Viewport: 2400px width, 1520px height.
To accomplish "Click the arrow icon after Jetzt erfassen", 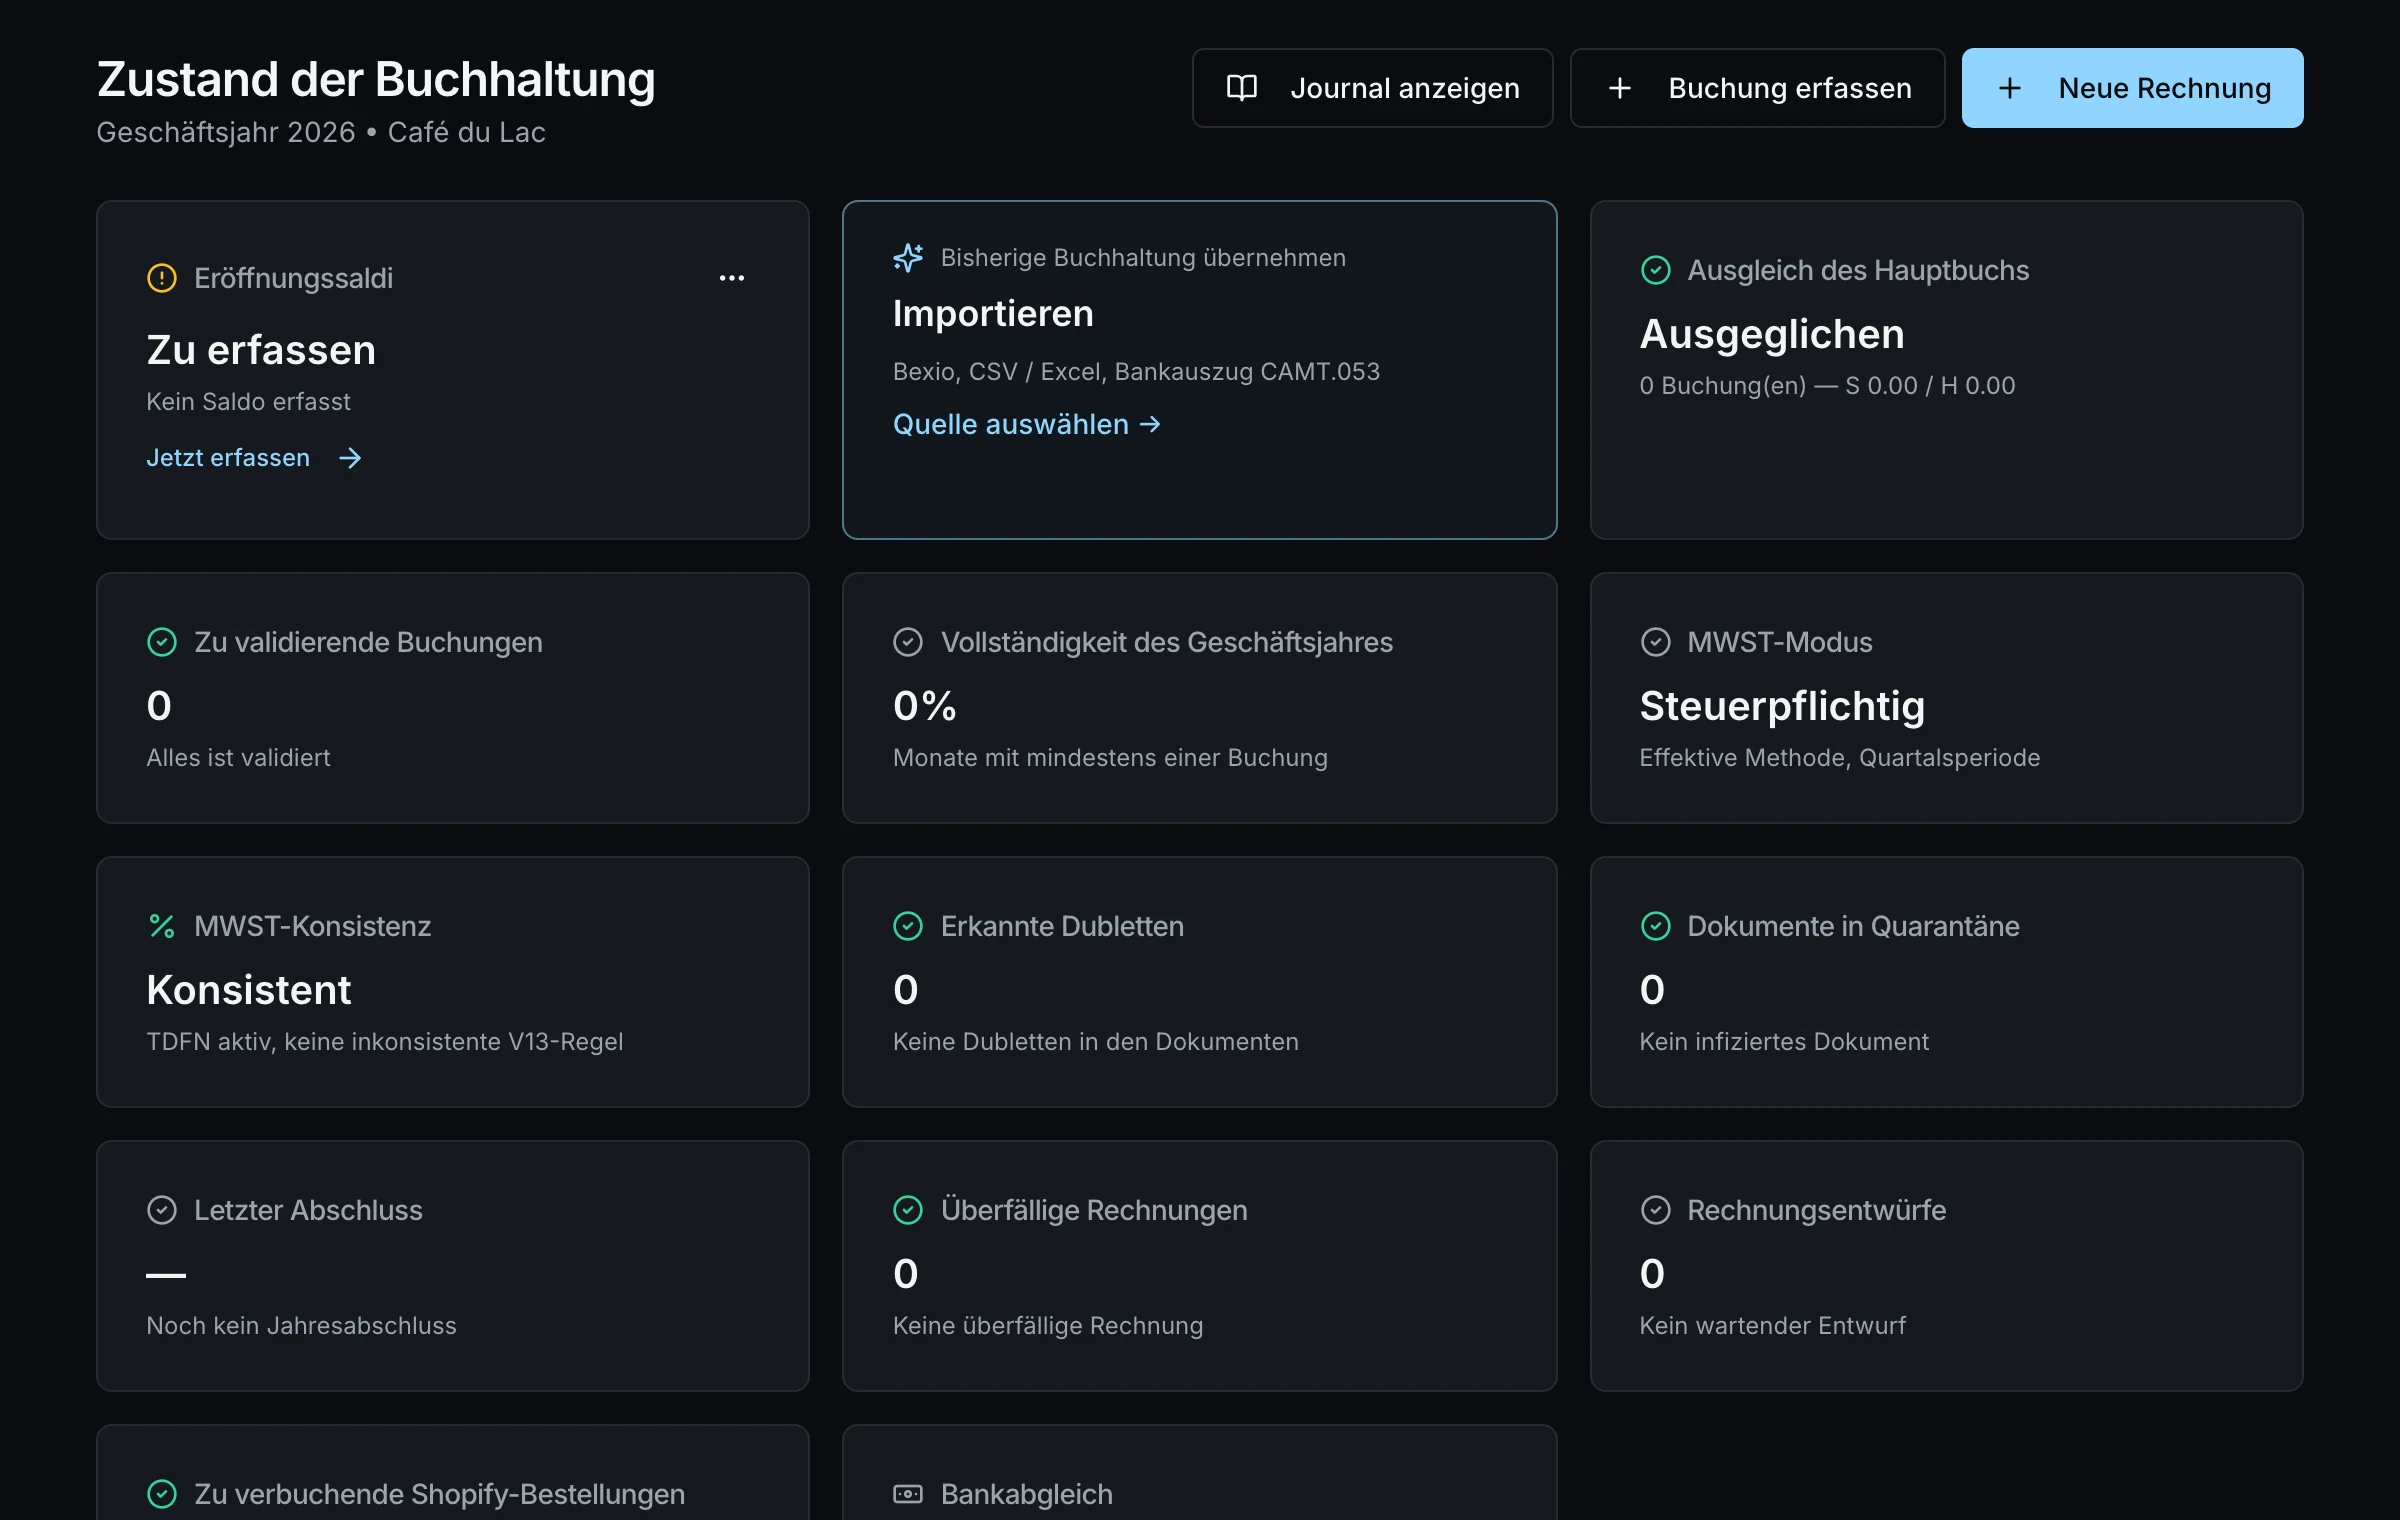I will 350,458.
